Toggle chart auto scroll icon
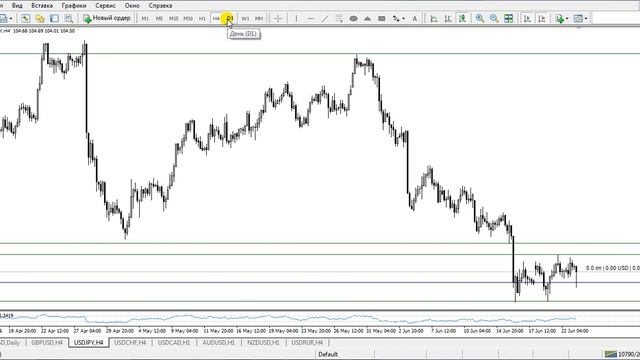Image resolution: width=640 pixels, height=360 pixels. click(527, 18)
